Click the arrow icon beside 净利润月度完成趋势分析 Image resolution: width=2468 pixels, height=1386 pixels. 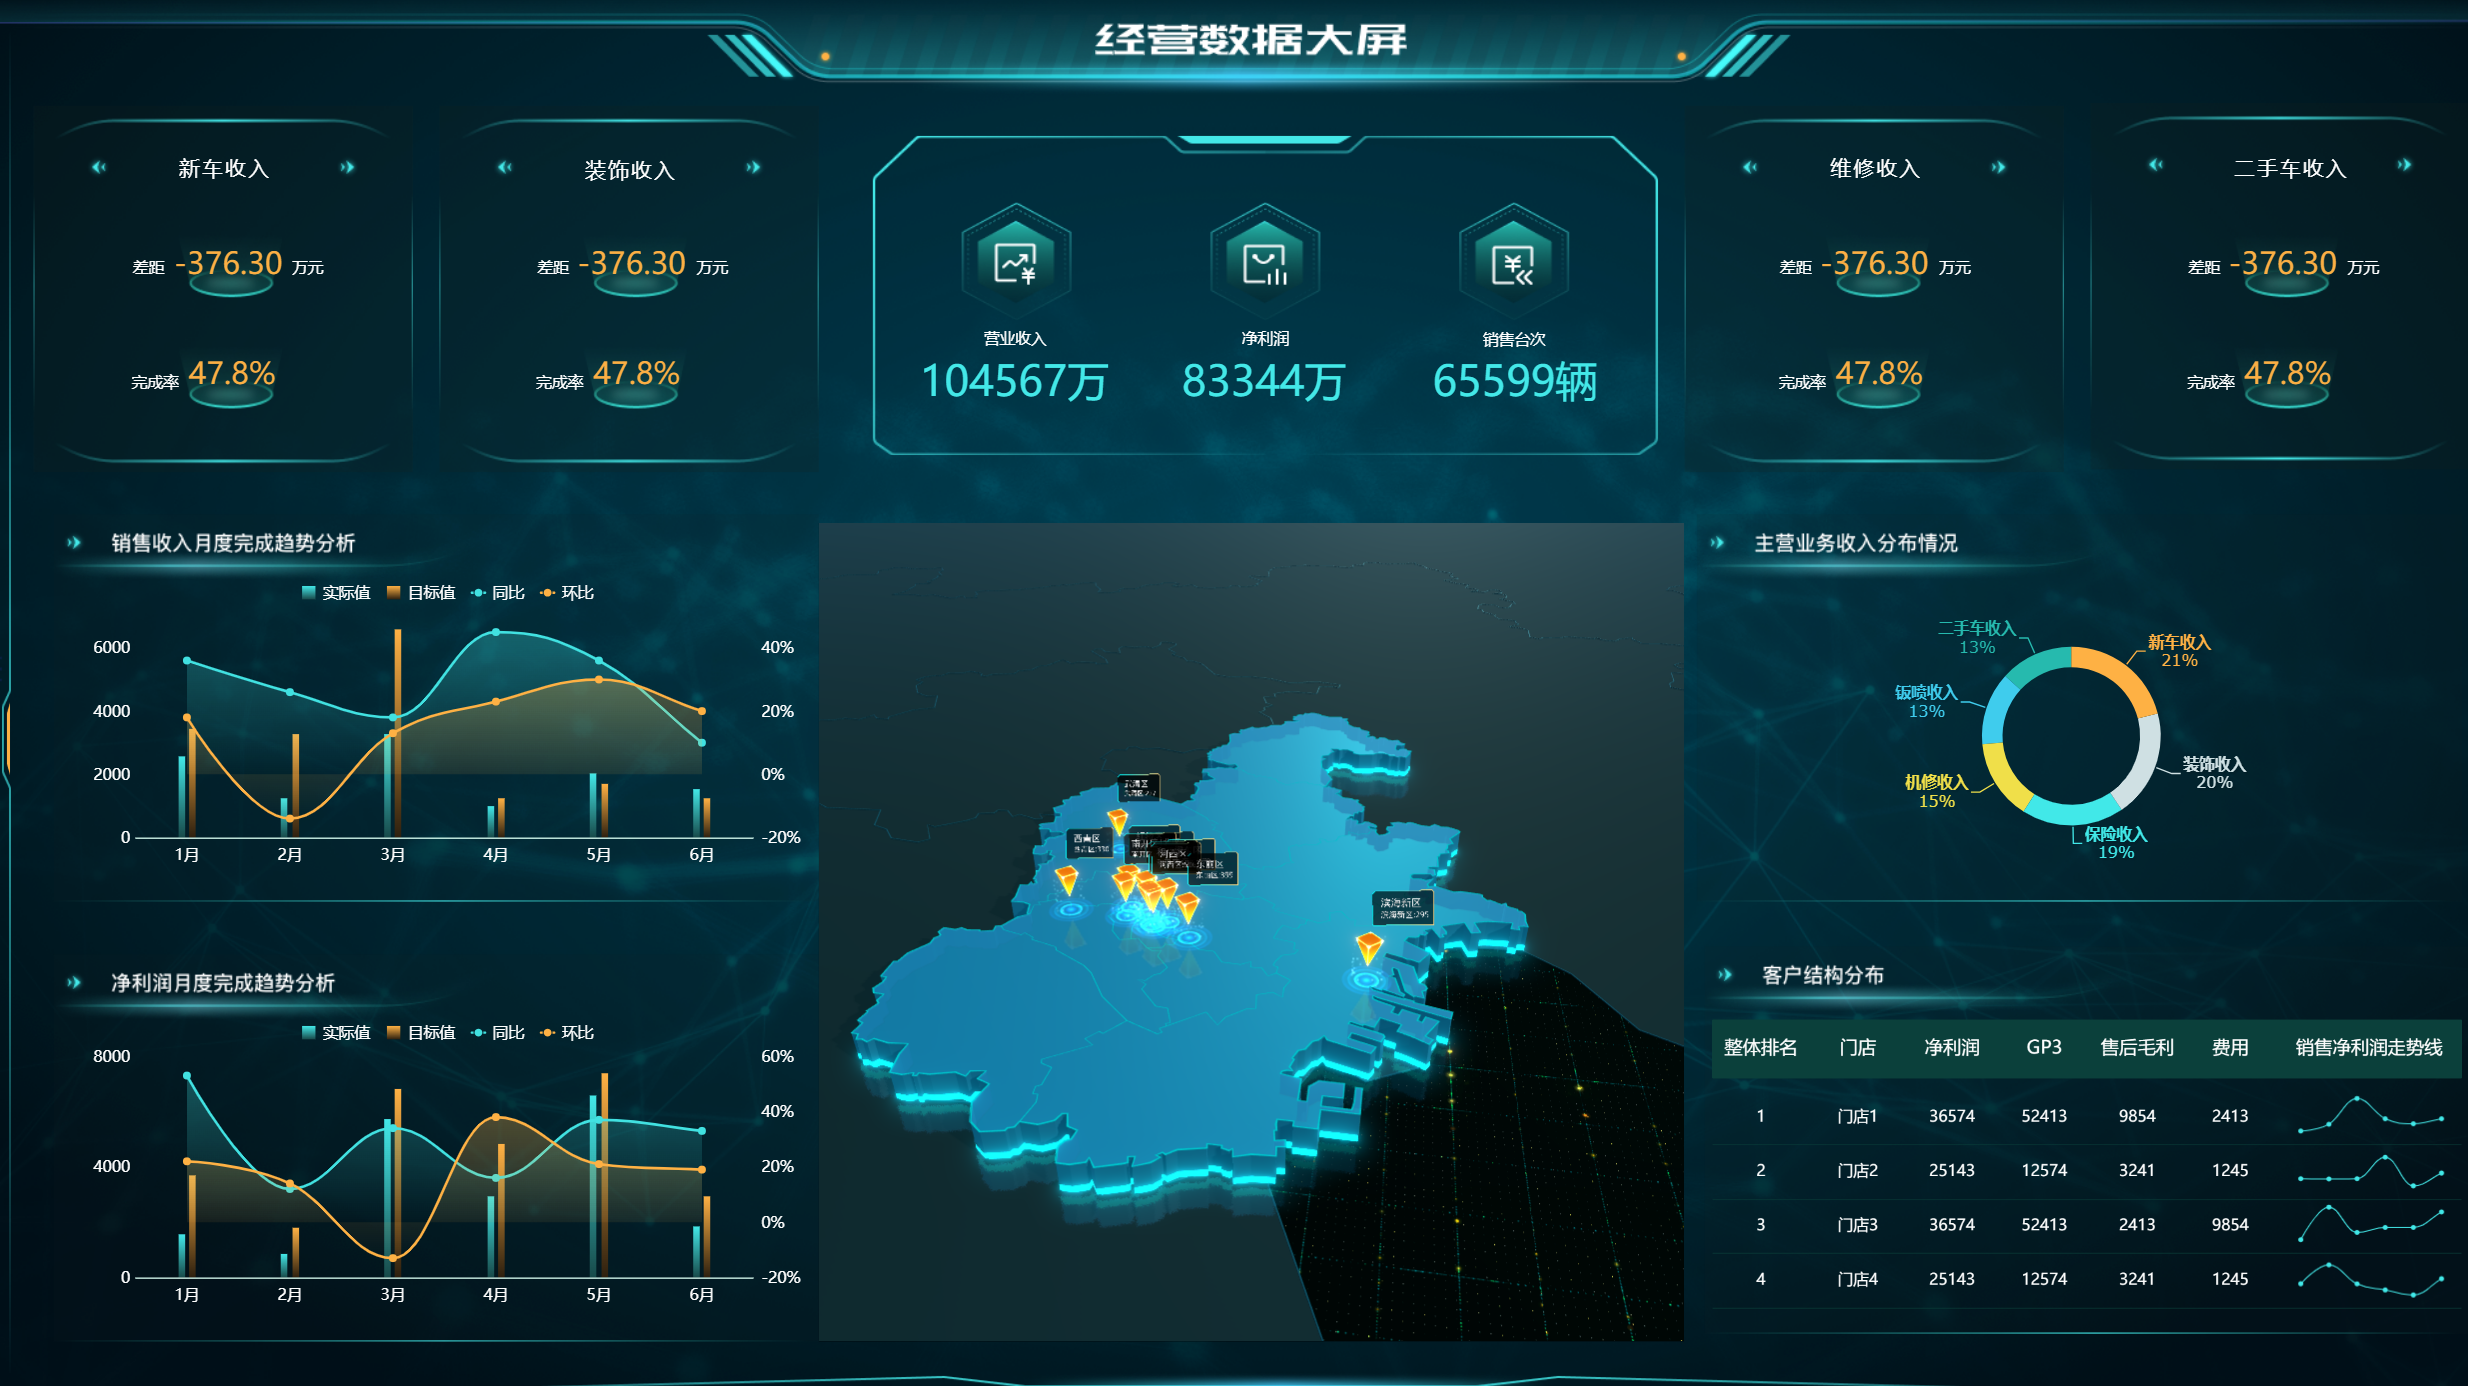click(74, 983)
